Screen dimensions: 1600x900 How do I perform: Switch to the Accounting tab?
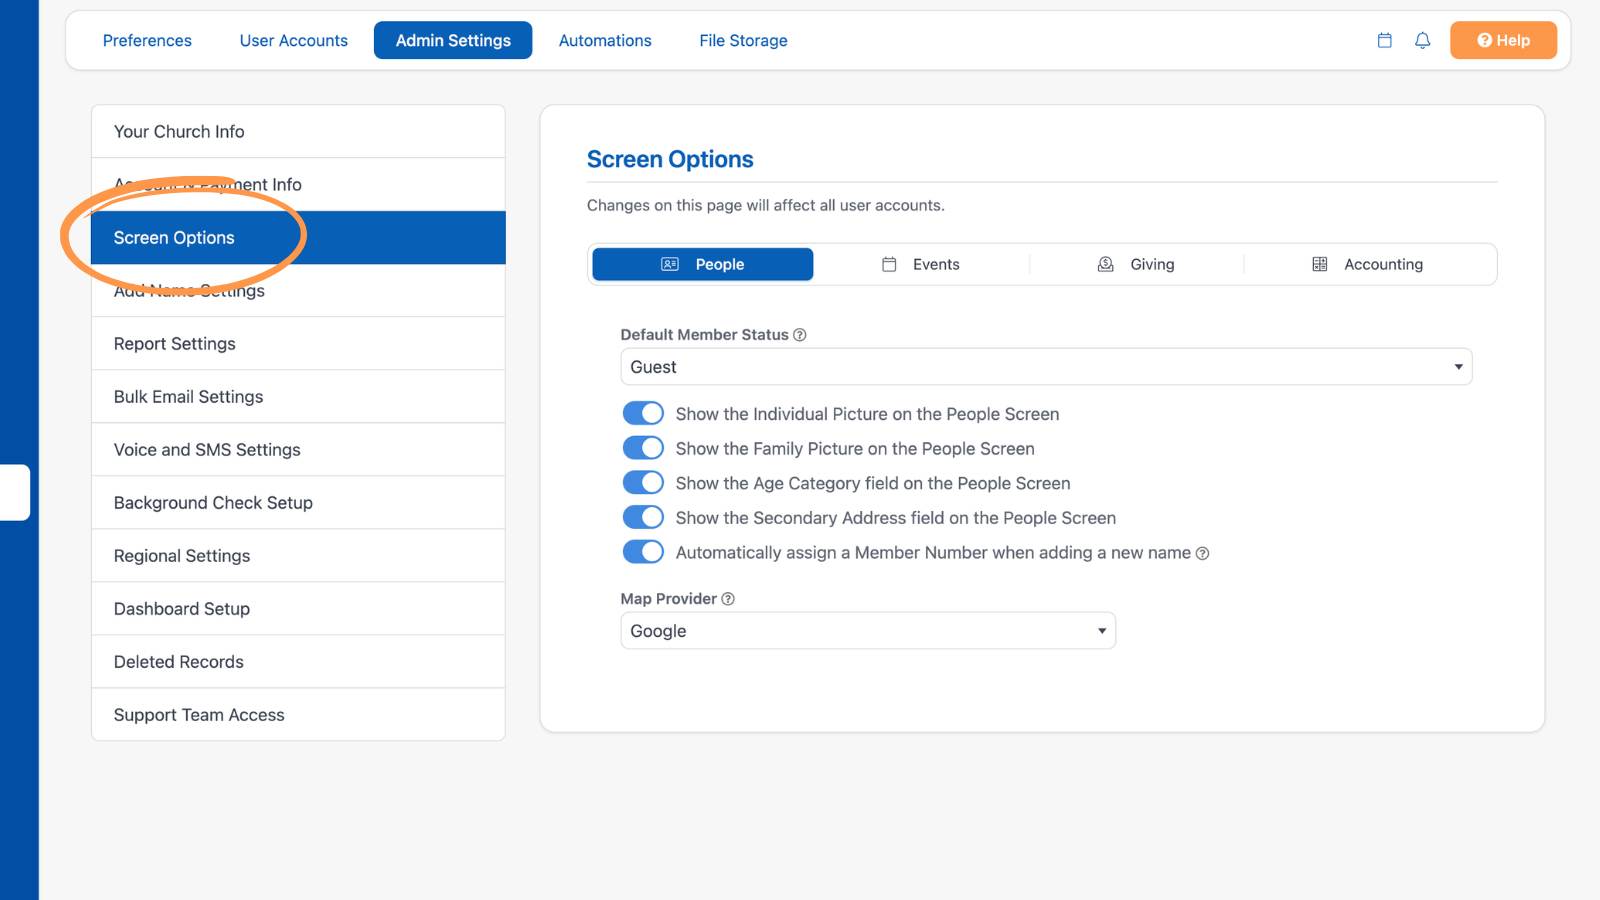click(1368, 264)
